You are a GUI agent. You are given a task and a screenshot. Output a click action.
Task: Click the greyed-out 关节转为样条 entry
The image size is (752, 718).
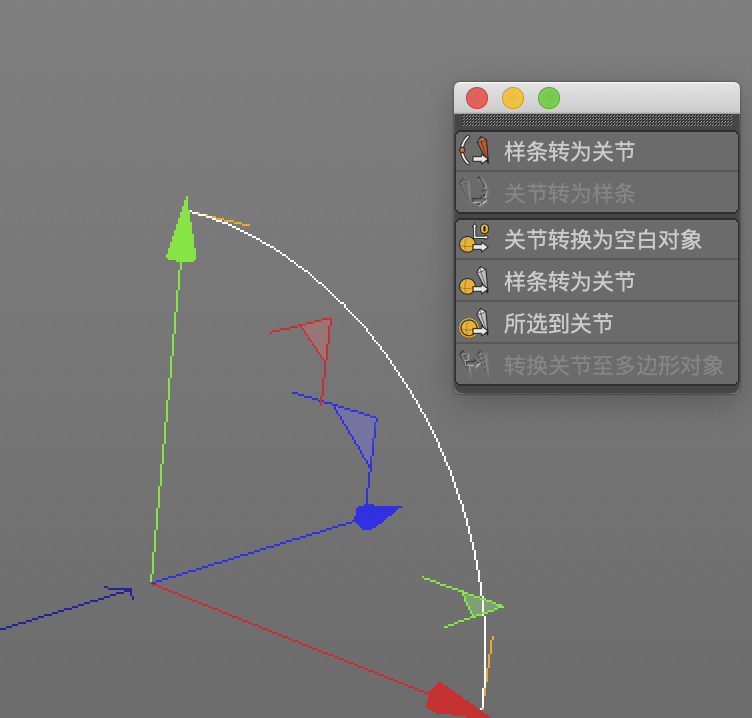[597, 193]
